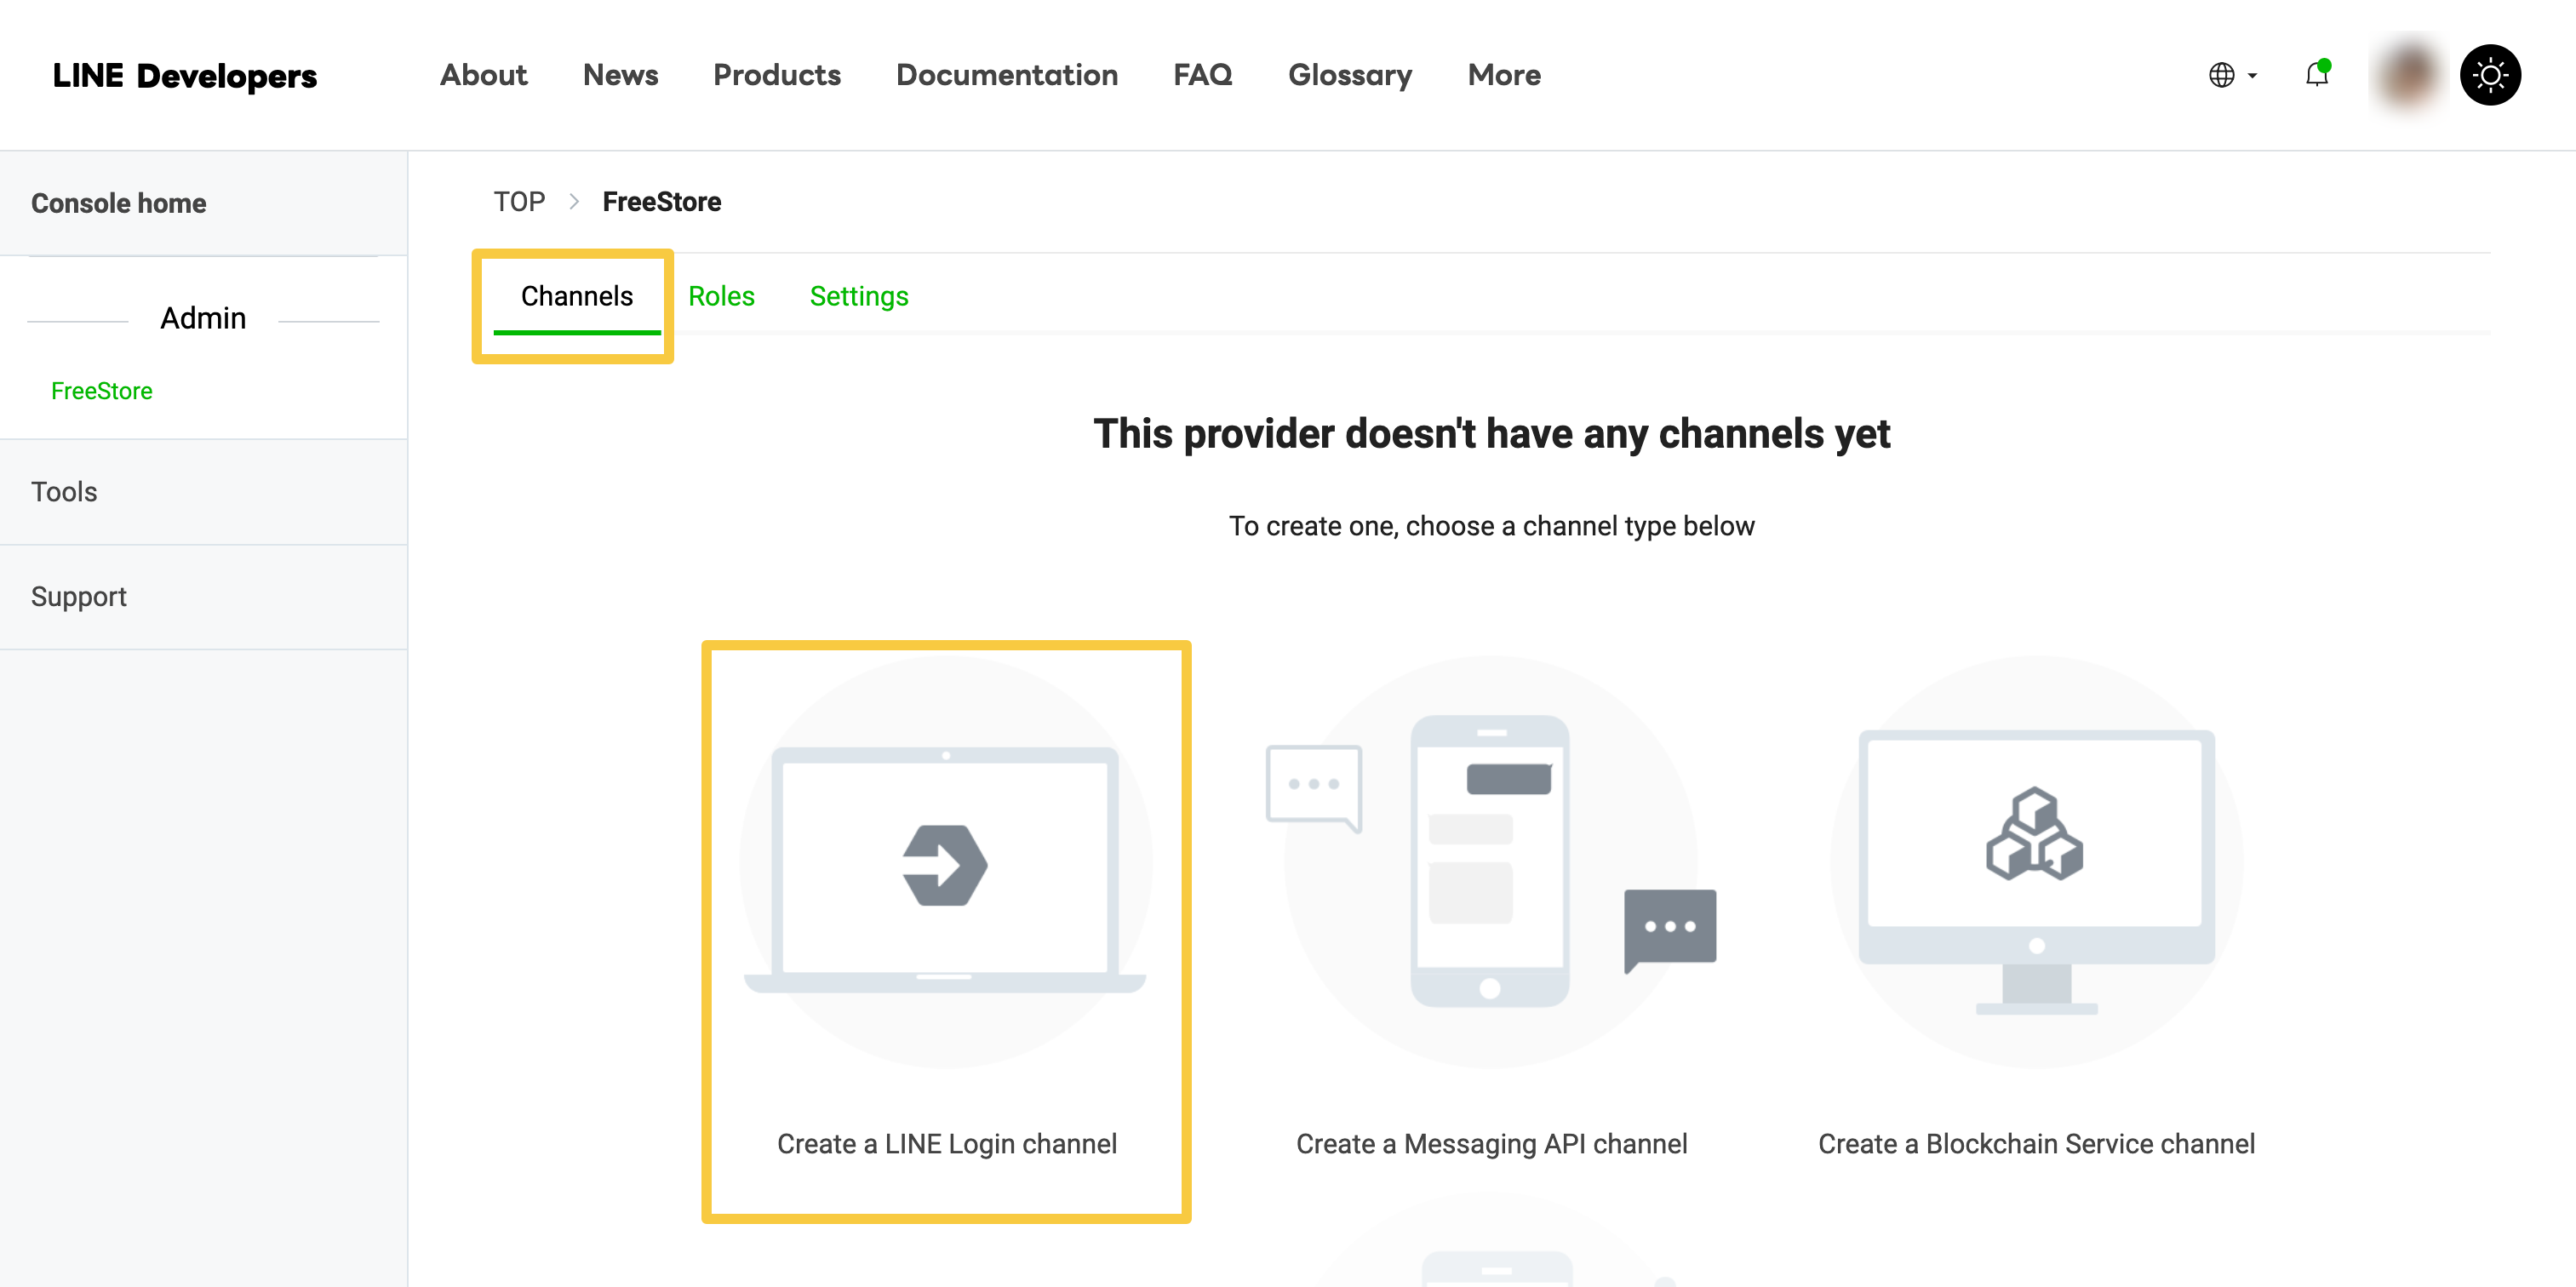Open Tools section in sidebar
The width and height of the screenshot is (2576, 1287).
pyautogui.click(x=64, y=492)
